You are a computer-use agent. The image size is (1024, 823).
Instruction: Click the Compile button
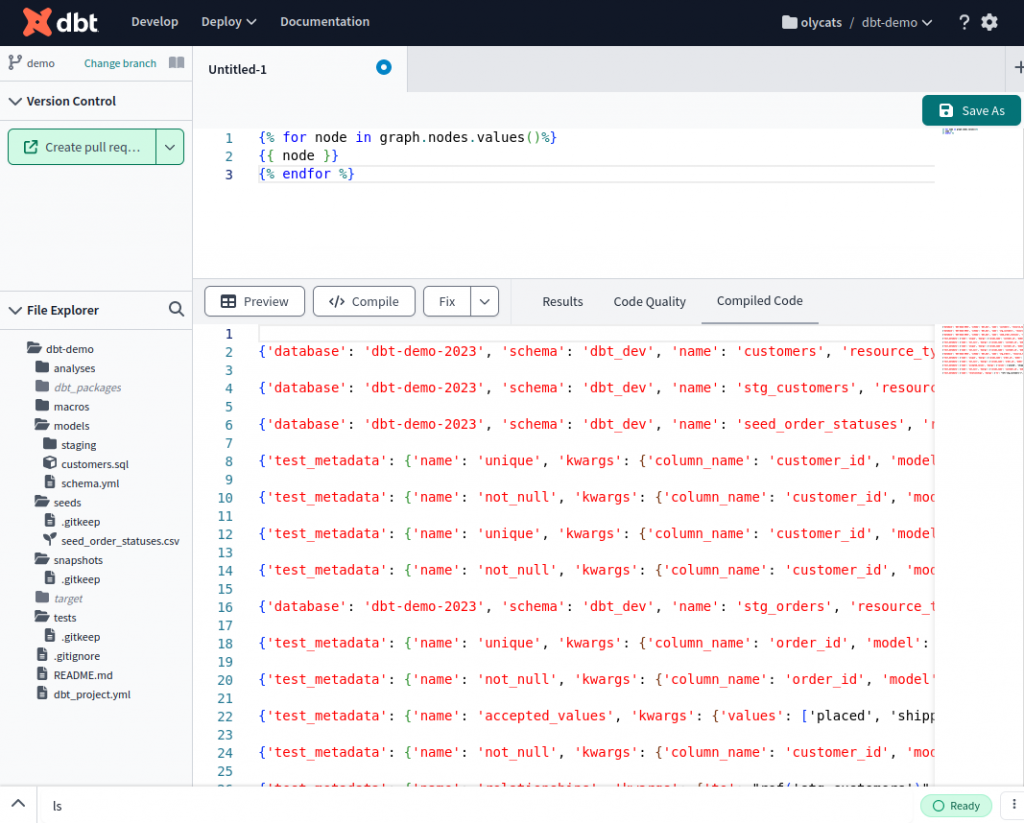tap(364, 302)
